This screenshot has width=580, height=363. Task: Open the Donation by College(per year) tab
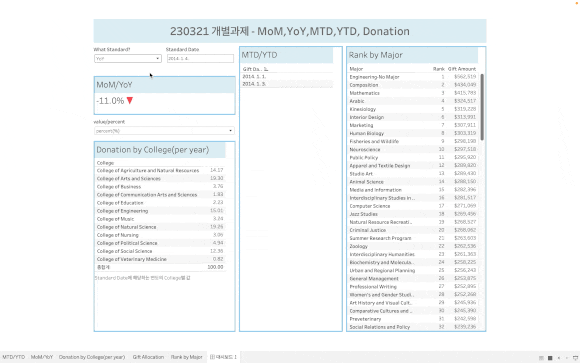click(x=92, y=357)
